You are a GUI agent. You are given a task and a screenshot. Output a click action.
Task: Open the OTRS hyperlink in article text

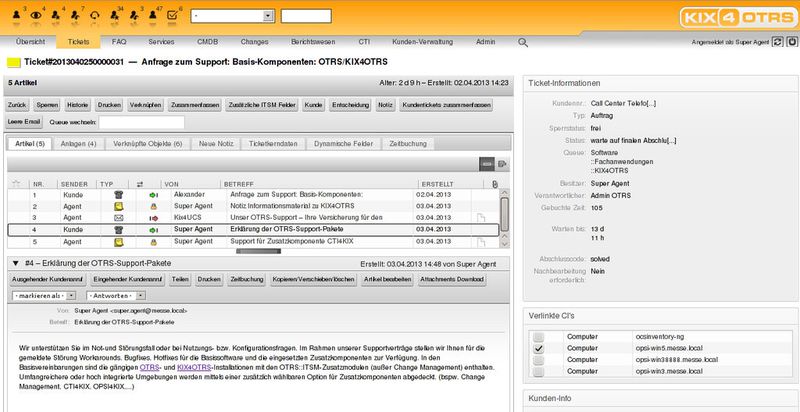click(x=150, y=367)
